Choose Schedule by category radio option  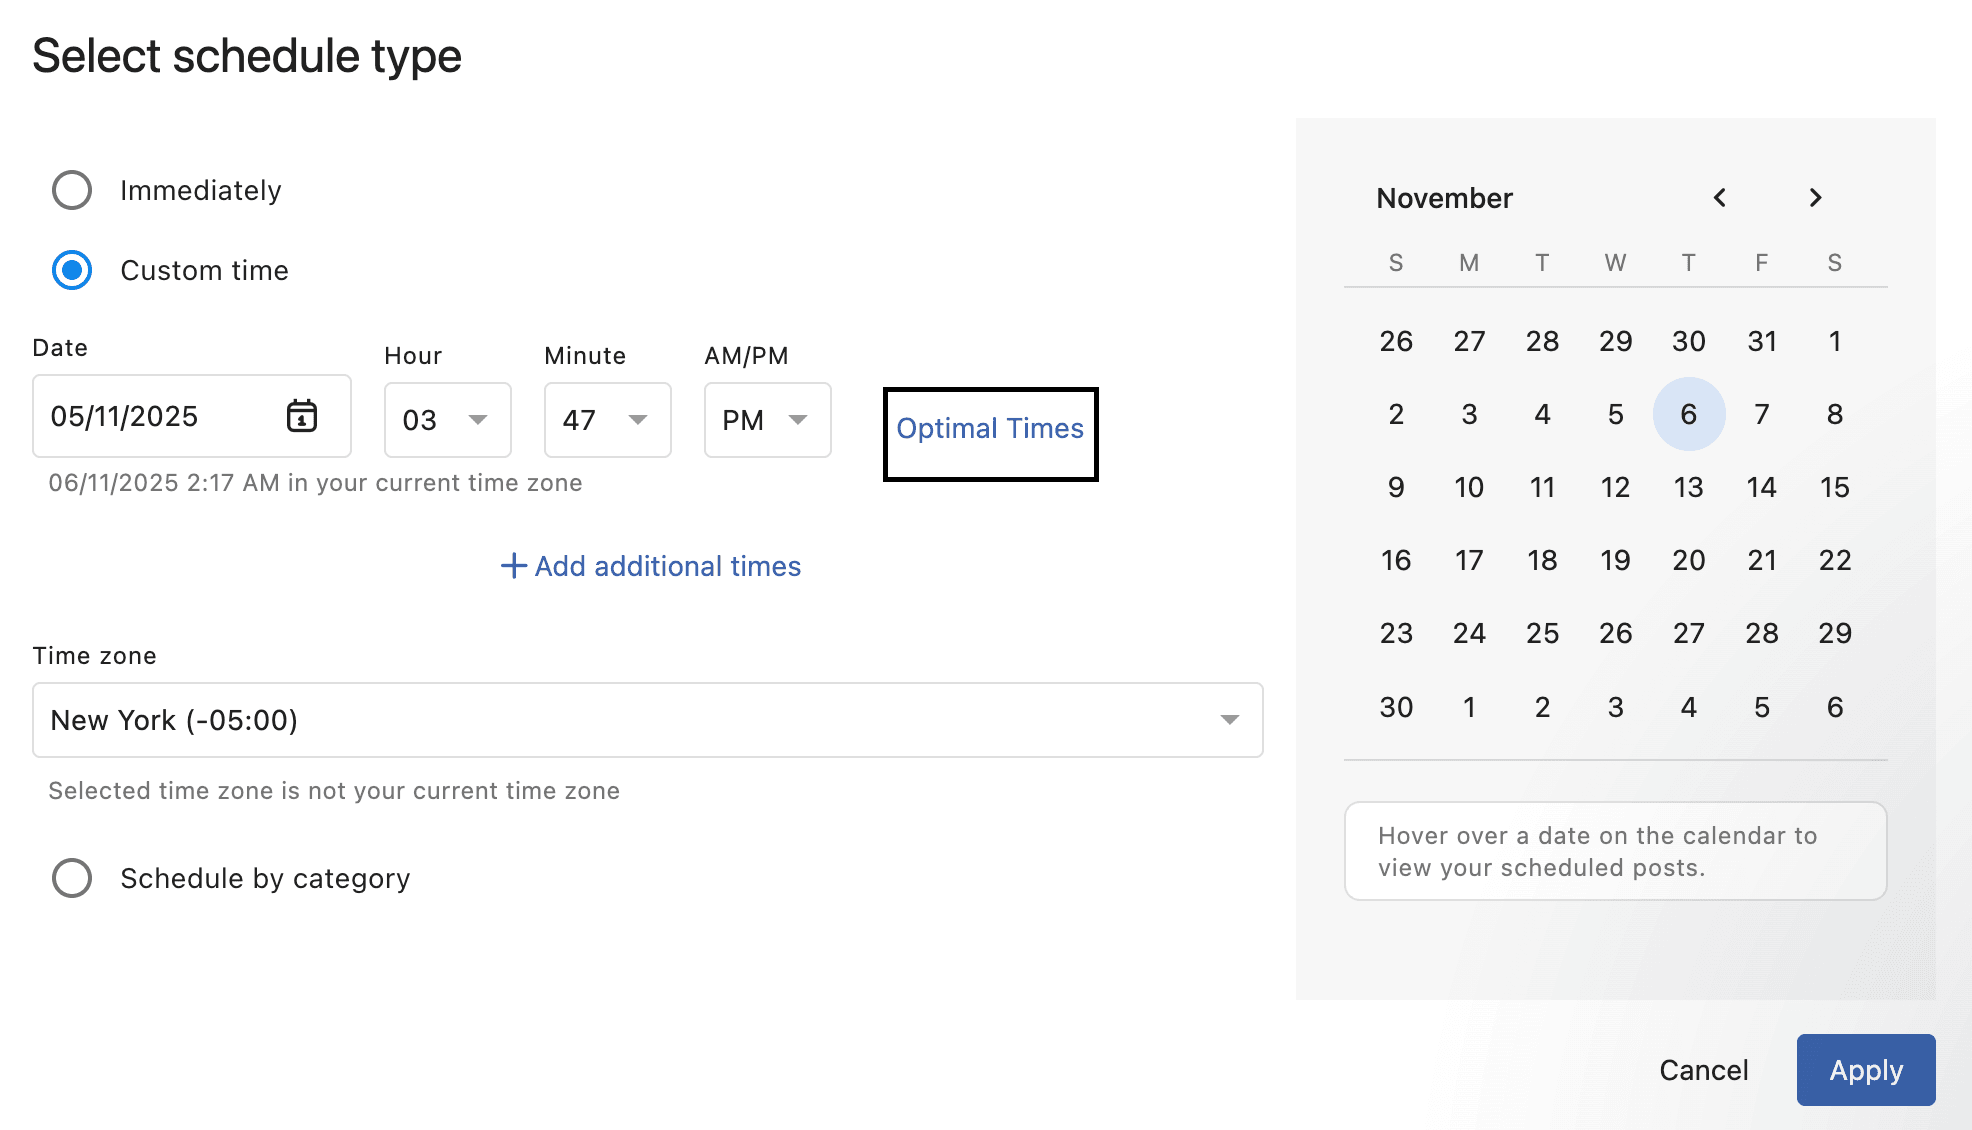[72, 878]
